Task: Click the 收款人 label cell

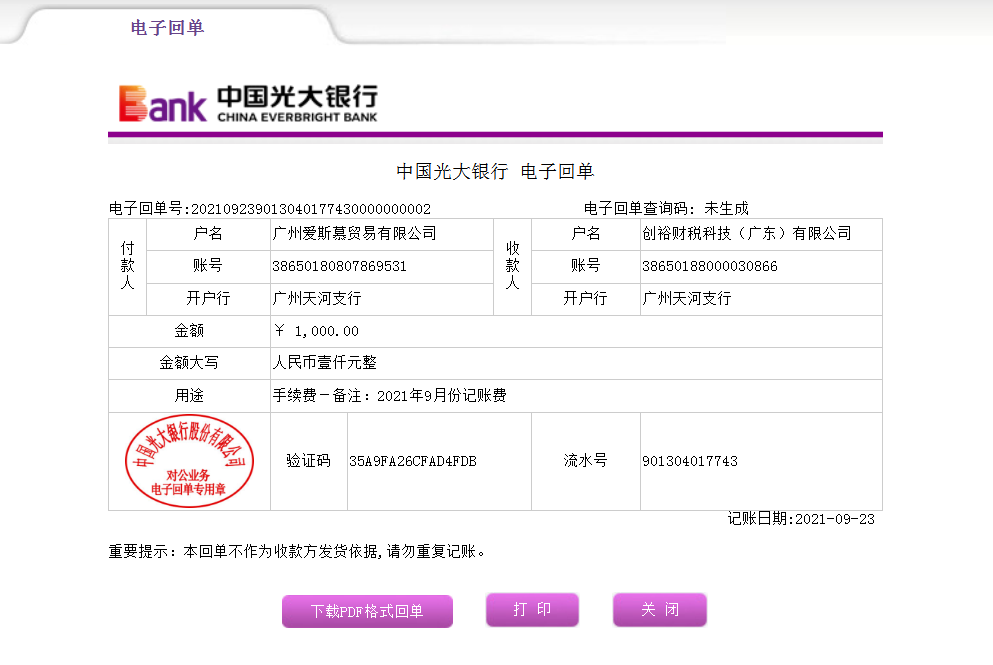Action: coord(512,267)
